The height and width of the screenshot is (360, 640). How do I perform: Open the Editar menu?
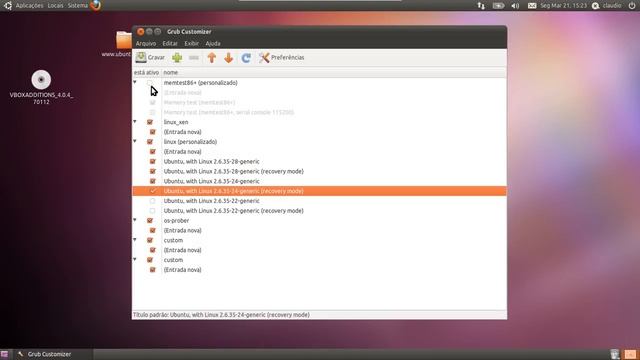170,43
